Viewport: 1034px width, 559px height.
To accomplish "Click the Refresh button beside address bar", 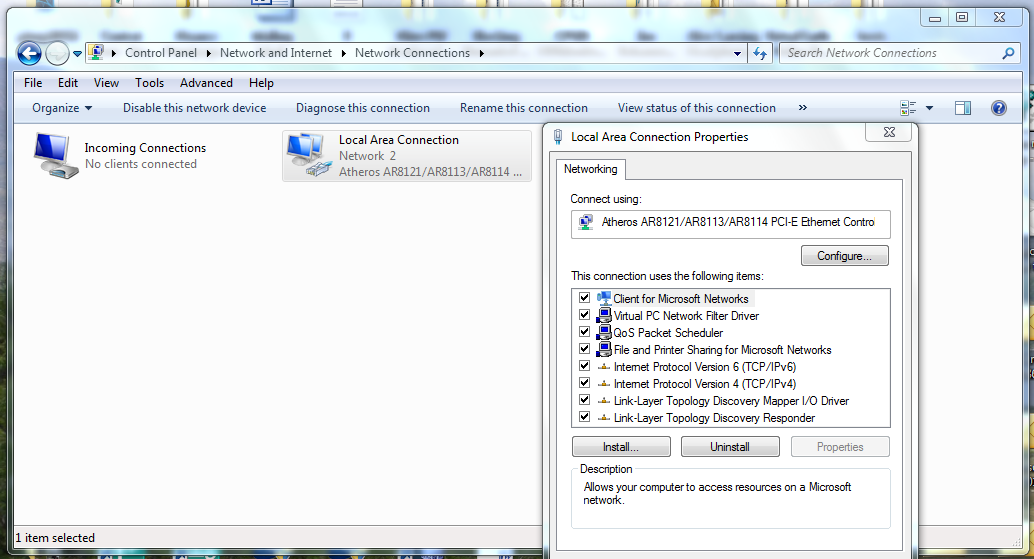I will pyautogui.click(x=760, y=54).
